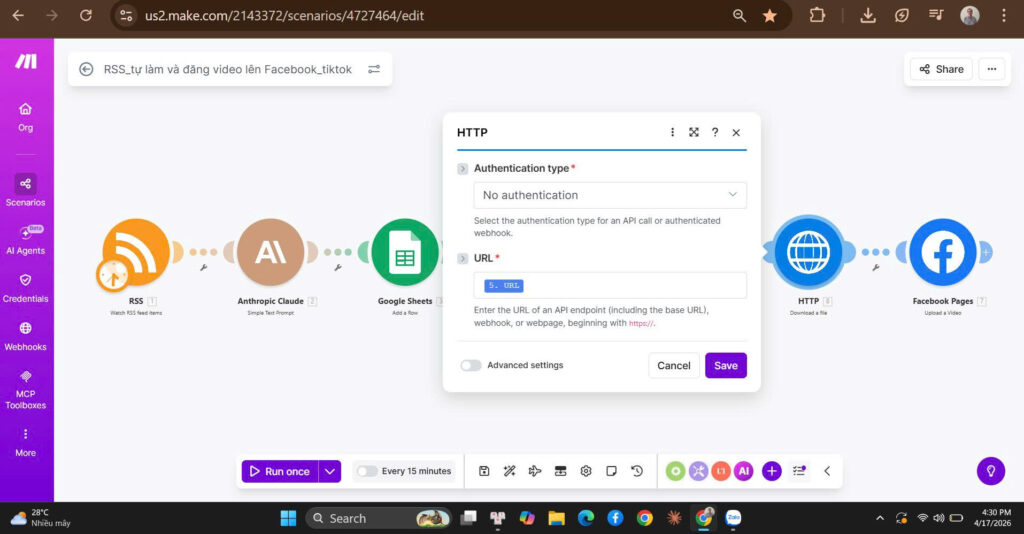Open the No authentication dropdown
1024x534 pixels.
coord(609,195)
